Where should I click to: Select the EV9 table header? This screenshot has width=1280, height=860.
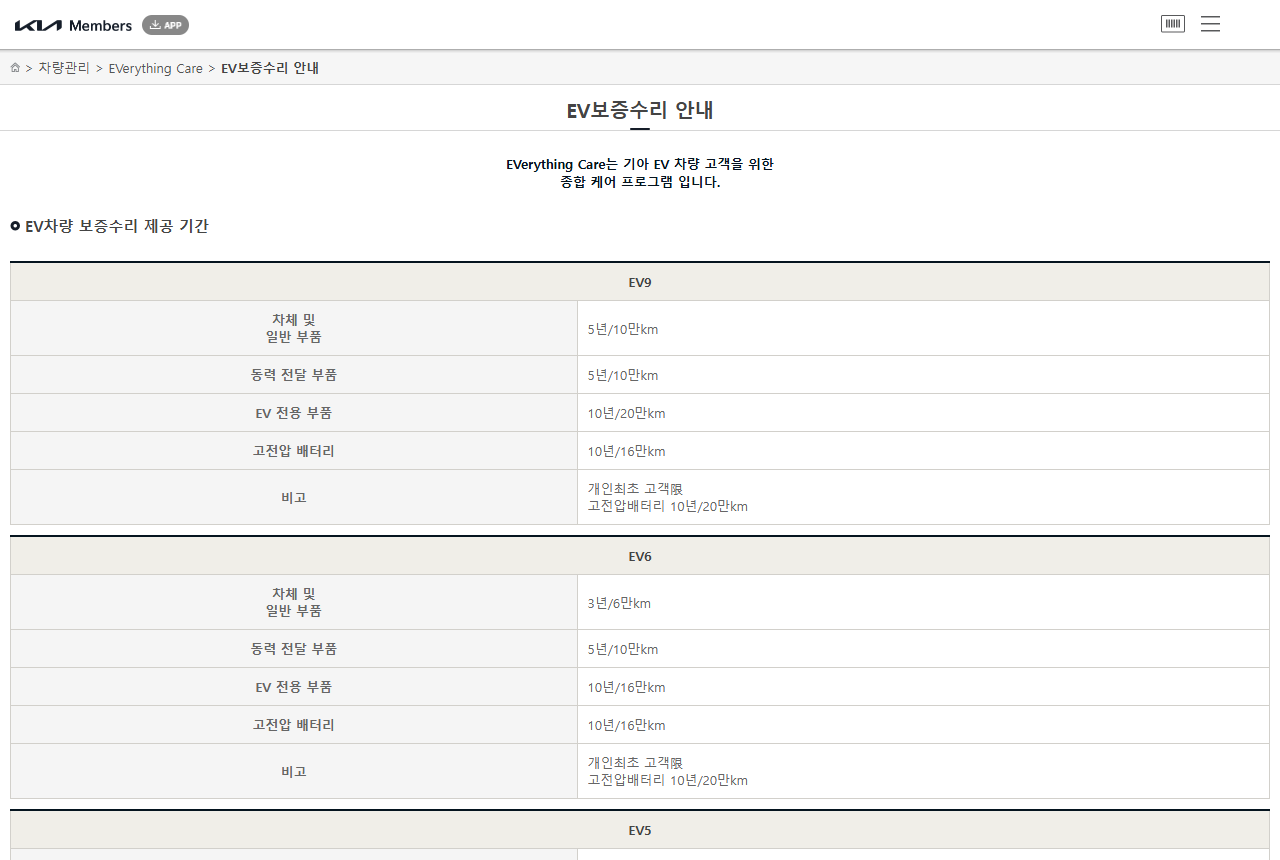tap(640, 282)
